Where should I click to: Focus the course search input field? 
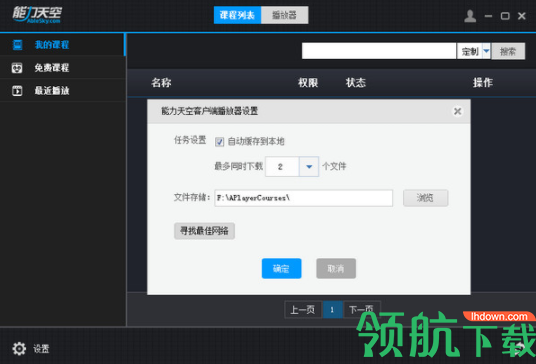[379, 51]
